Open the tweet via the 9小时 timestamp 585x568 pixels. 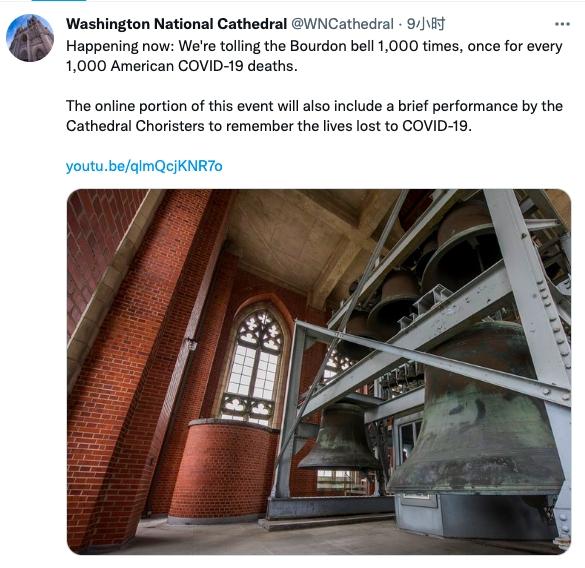[x=426, y=24]
